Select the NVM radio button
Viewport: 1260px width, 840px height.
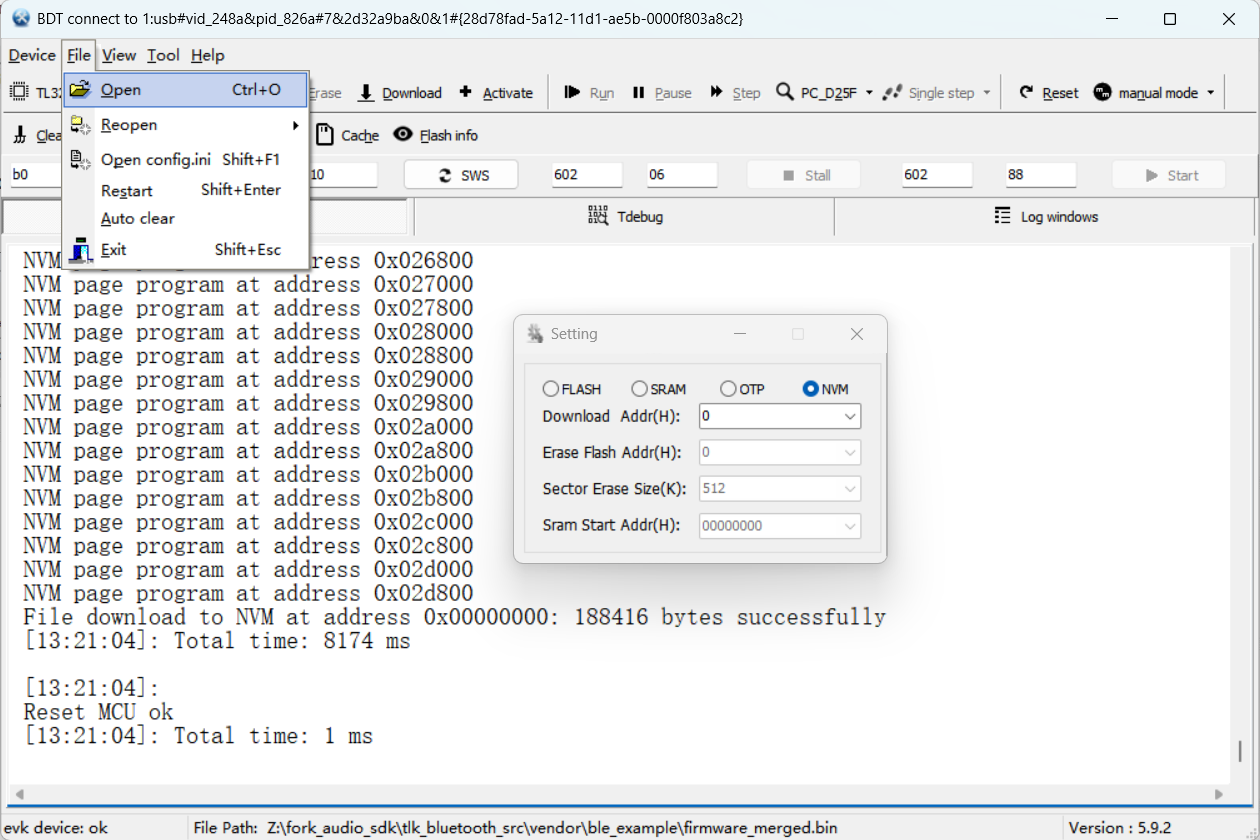pyautogui.click(x=811, y=389)
